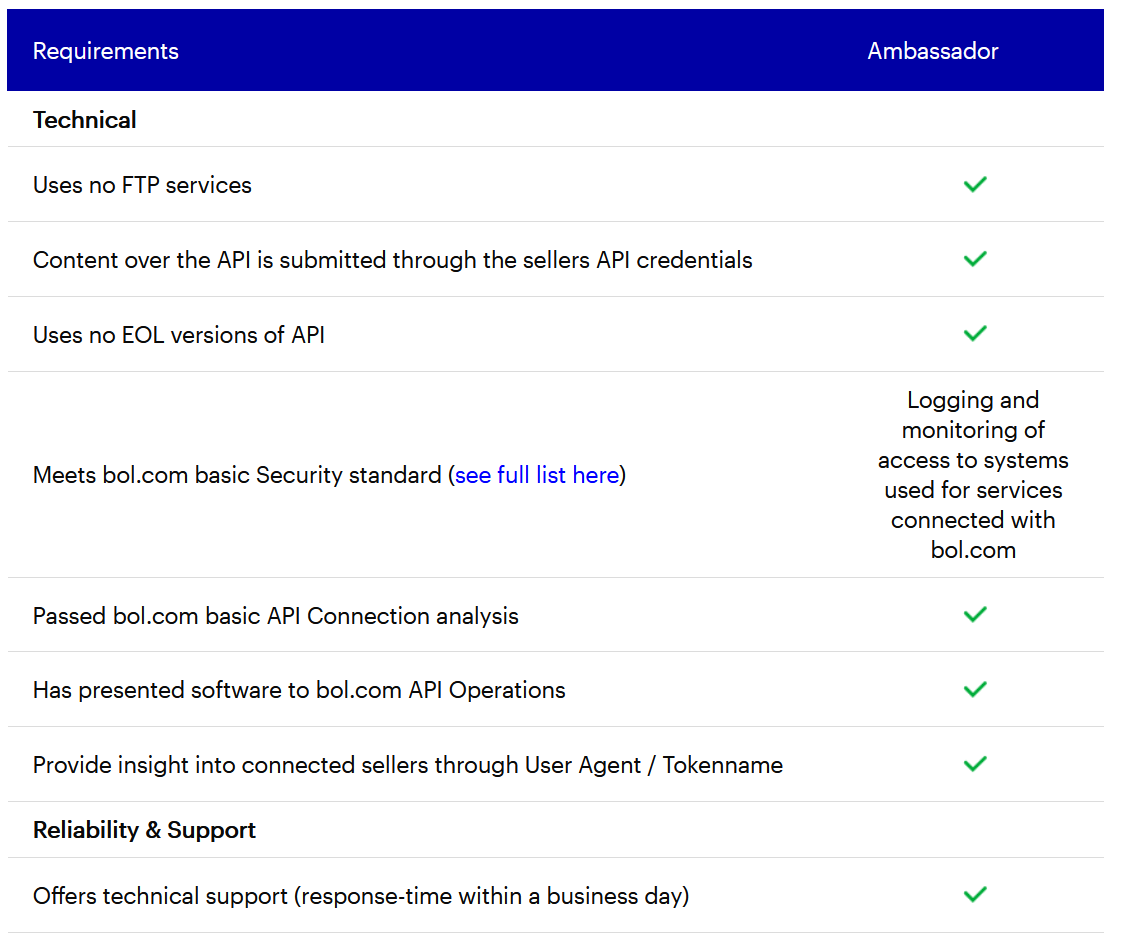This screenshot has height=941, width=1125.
Task: Click the checkmark for Uses no EOL versions
Action: [974, 334]
